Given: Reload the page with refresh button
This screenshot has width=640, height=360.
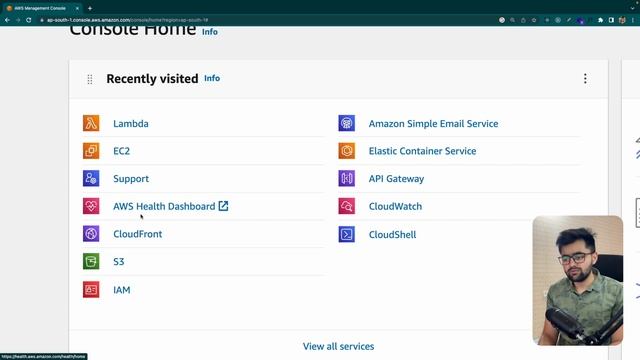Looking at the screenshot, I should point(29,20).
